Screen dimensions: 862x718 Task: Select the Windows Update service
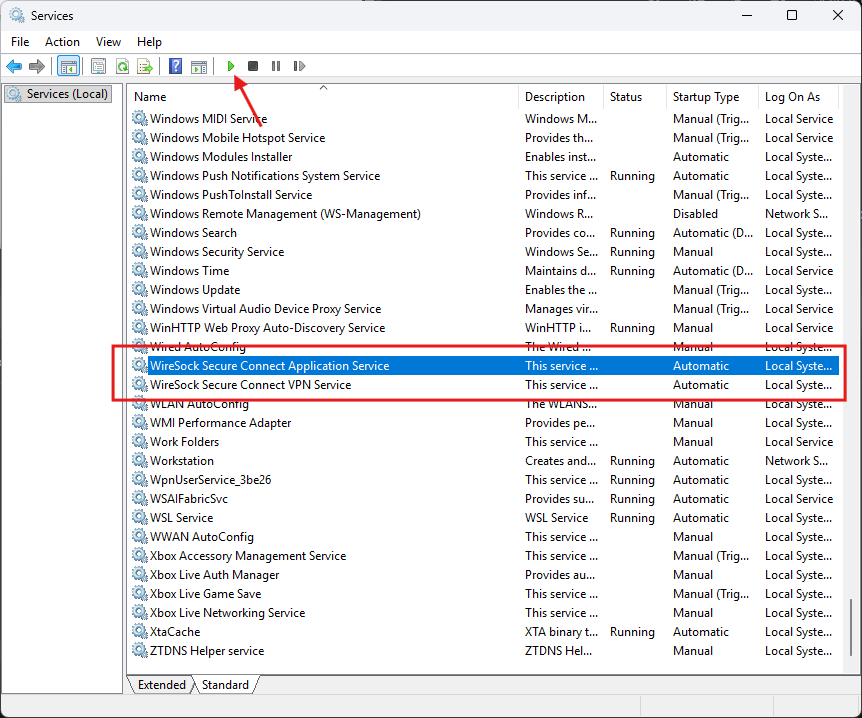tap(195, 289)
